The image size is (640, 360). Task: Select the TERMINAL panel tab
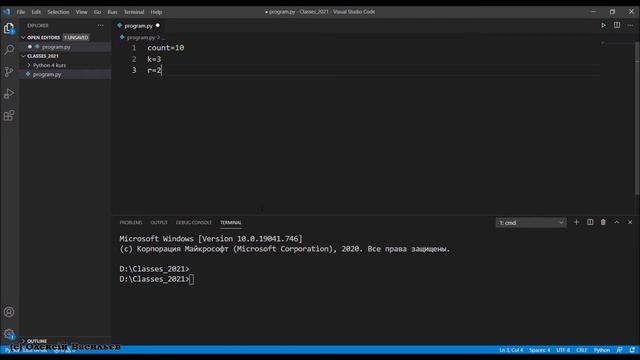(x=231, y=222)
